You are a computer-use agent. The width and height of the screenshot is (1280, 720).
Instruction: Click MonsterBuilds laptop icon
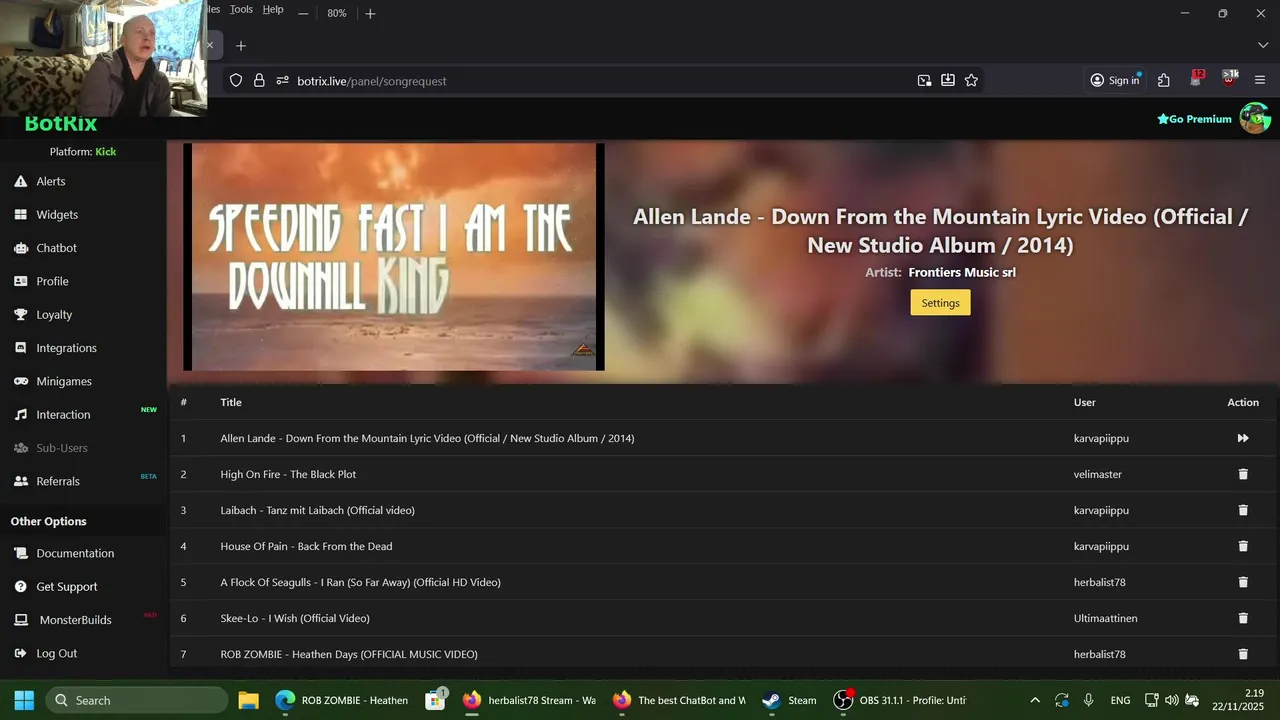20,620
